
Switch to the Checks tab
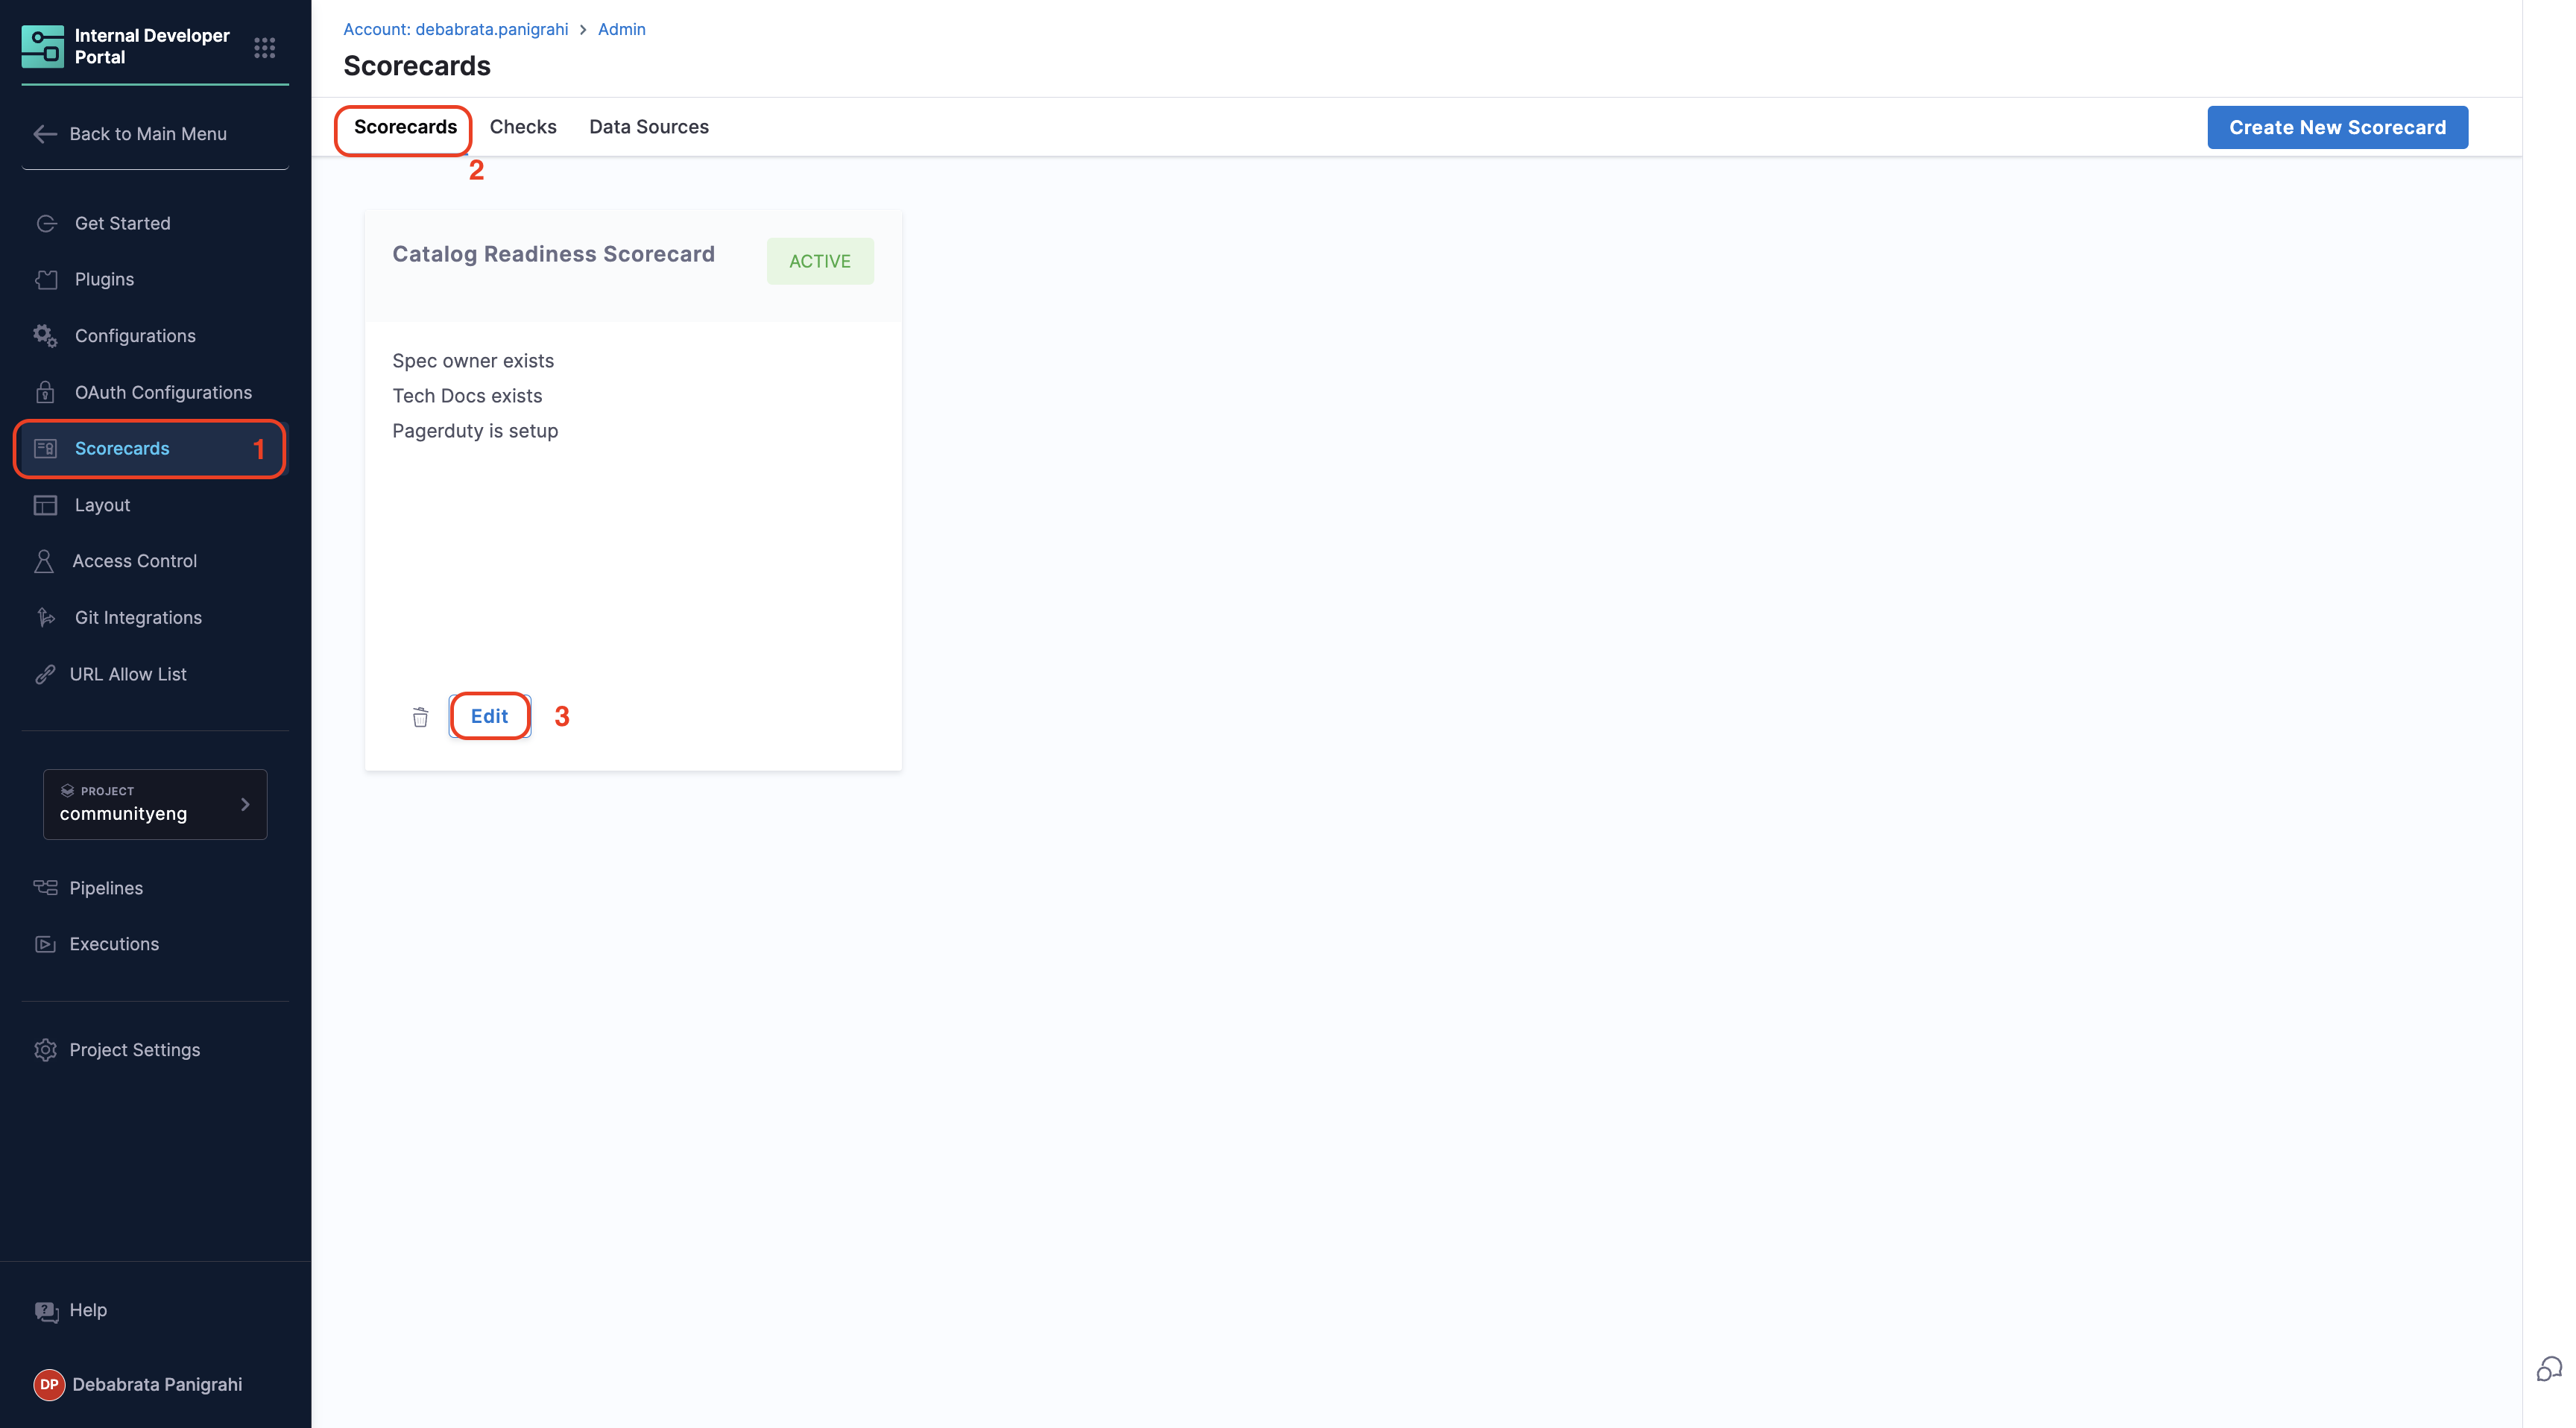click(523, 127)
